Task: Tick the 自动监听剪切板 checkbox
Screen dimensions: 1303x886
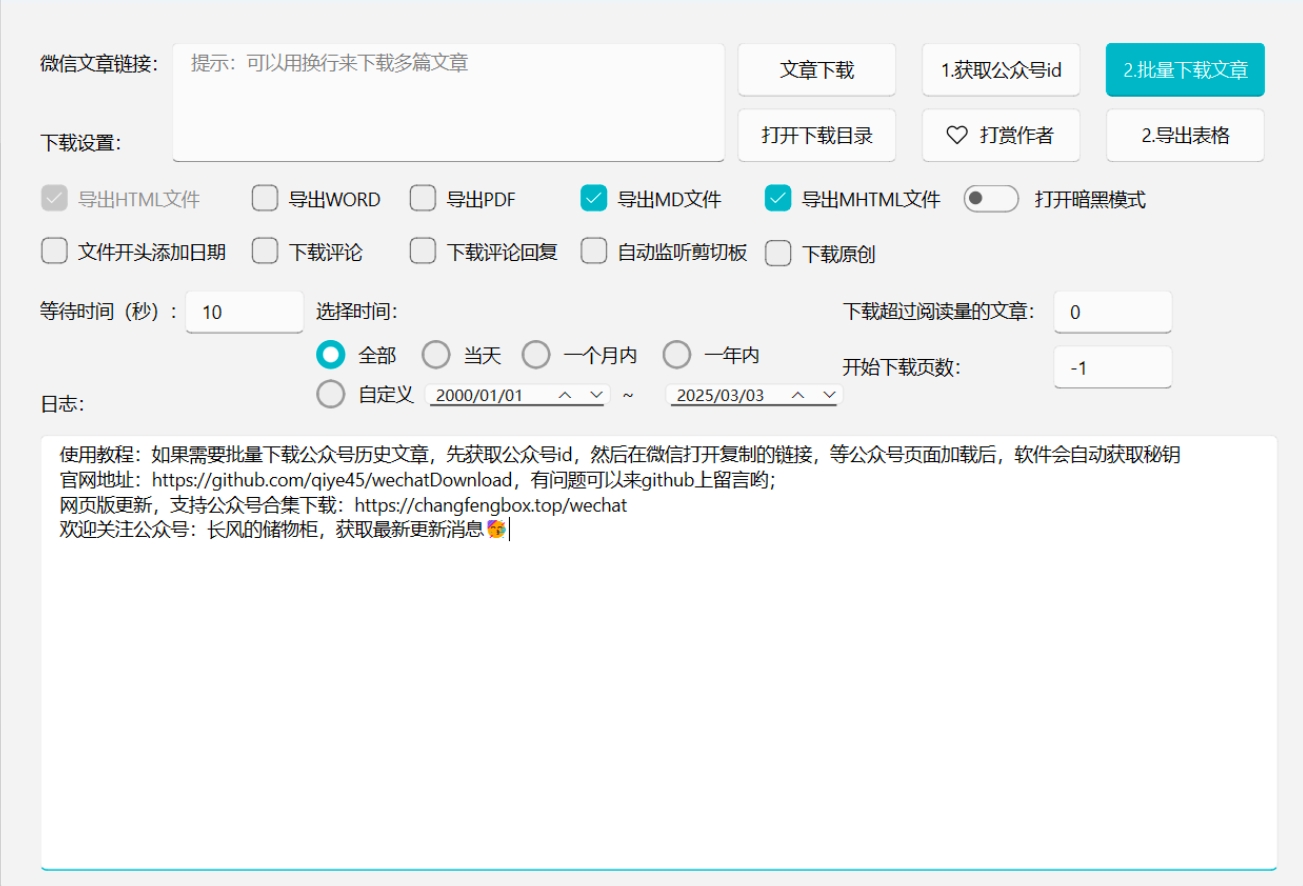Action: pos(594,252)
